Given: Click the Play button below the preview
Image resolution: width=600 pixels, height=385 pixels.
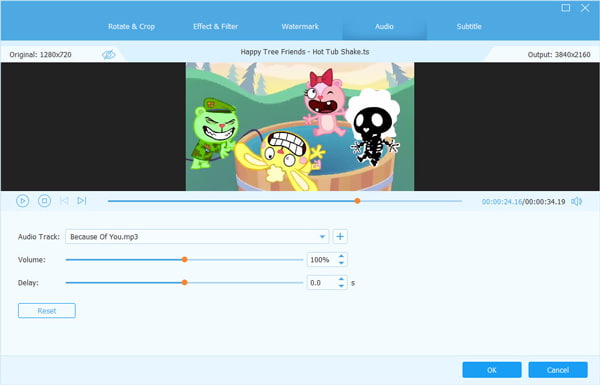Looking at the screenshot, I should (23, 201).
